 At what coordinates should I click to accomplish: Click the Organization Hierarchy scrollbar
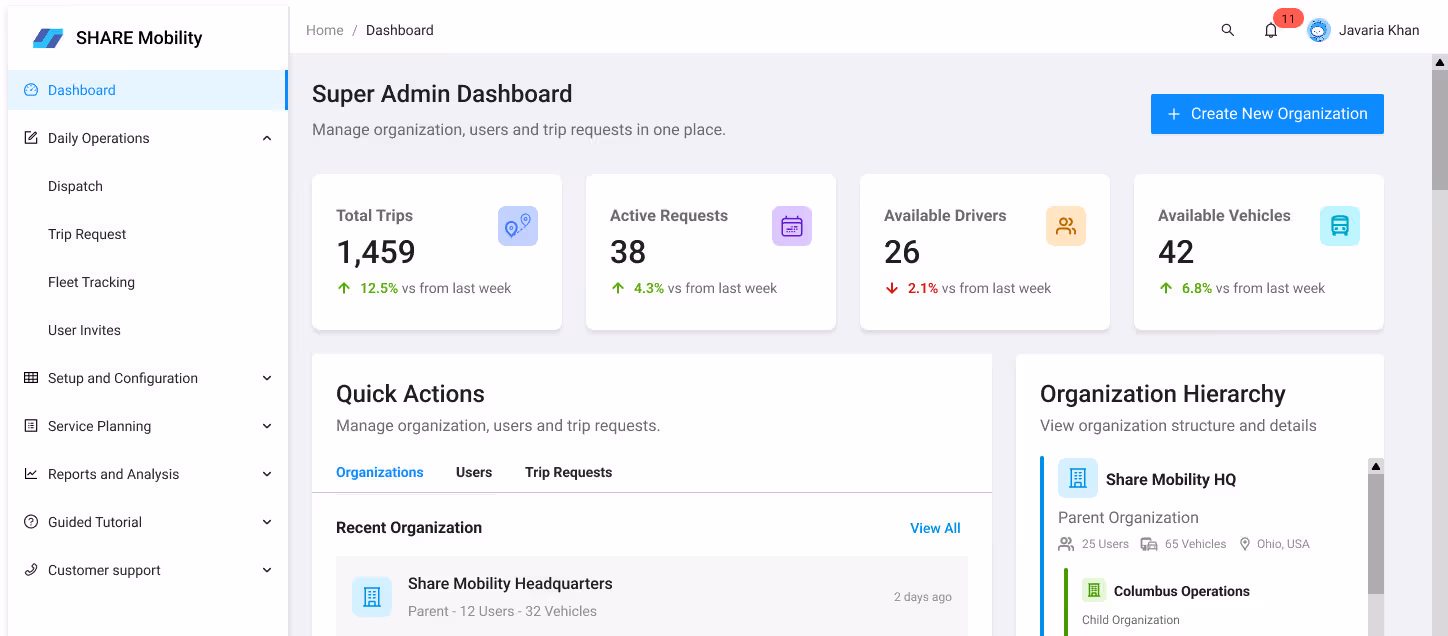coord(1376,530)
